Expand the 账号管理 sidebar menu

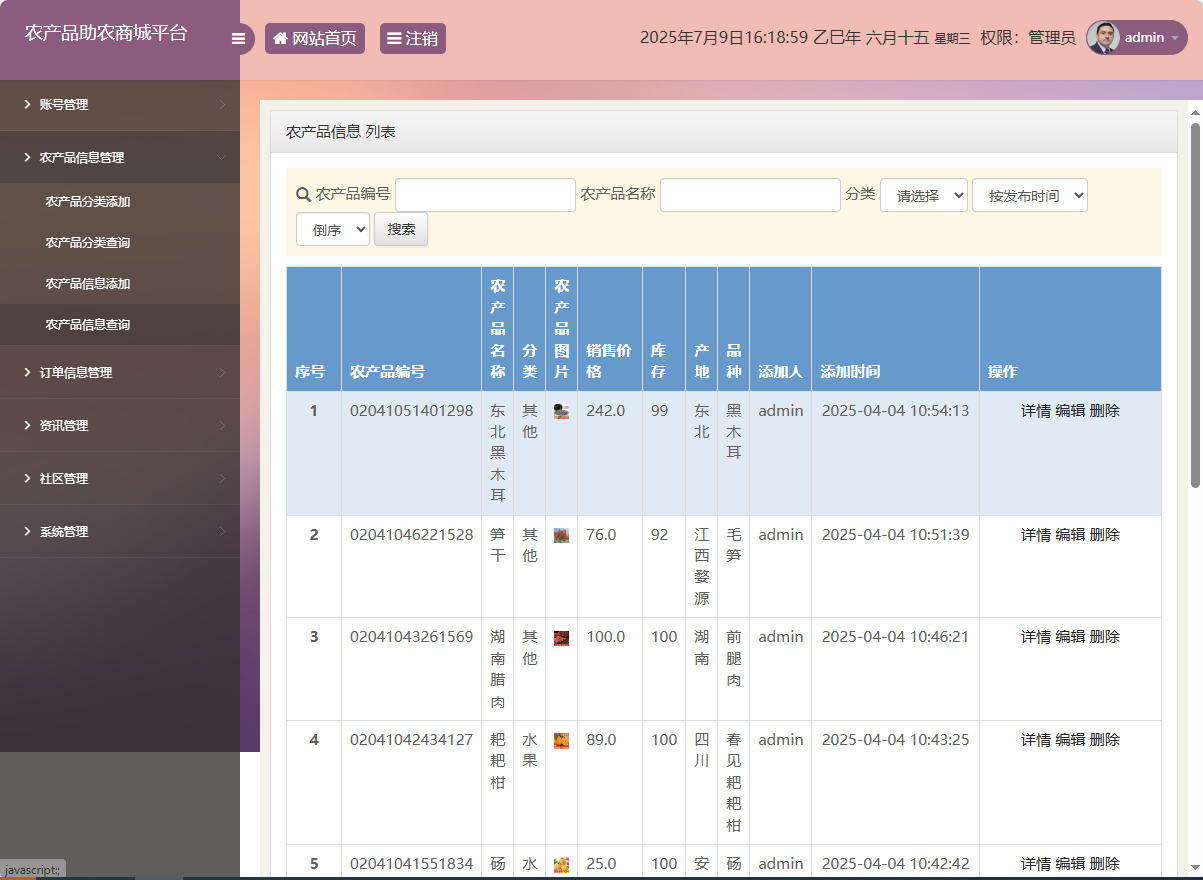120,104
